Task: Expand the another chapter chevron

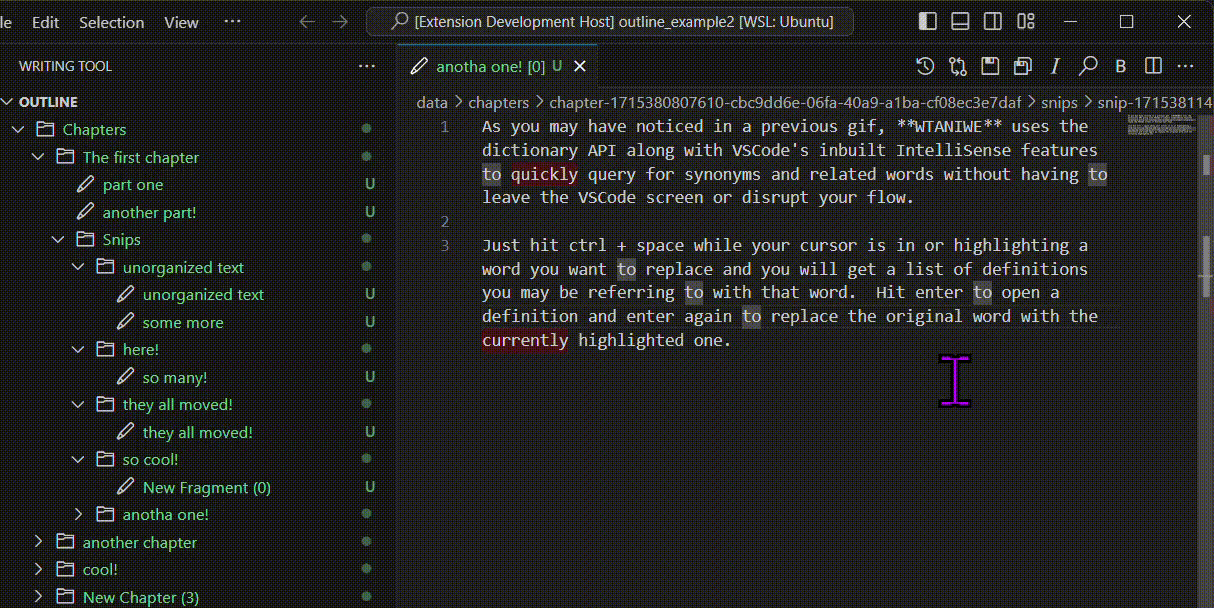Action: point(38,542)
